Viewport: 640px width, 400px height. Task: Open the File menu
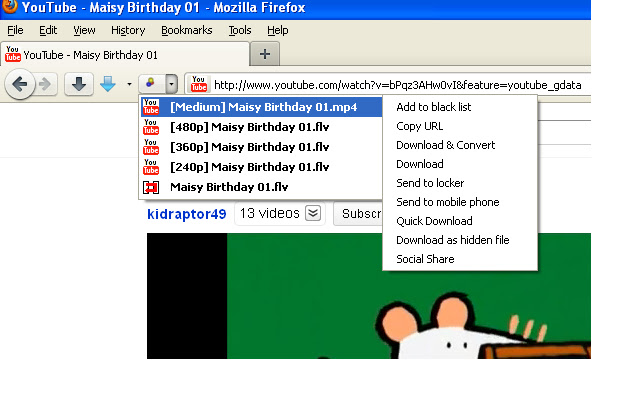[x=15, y=30]
